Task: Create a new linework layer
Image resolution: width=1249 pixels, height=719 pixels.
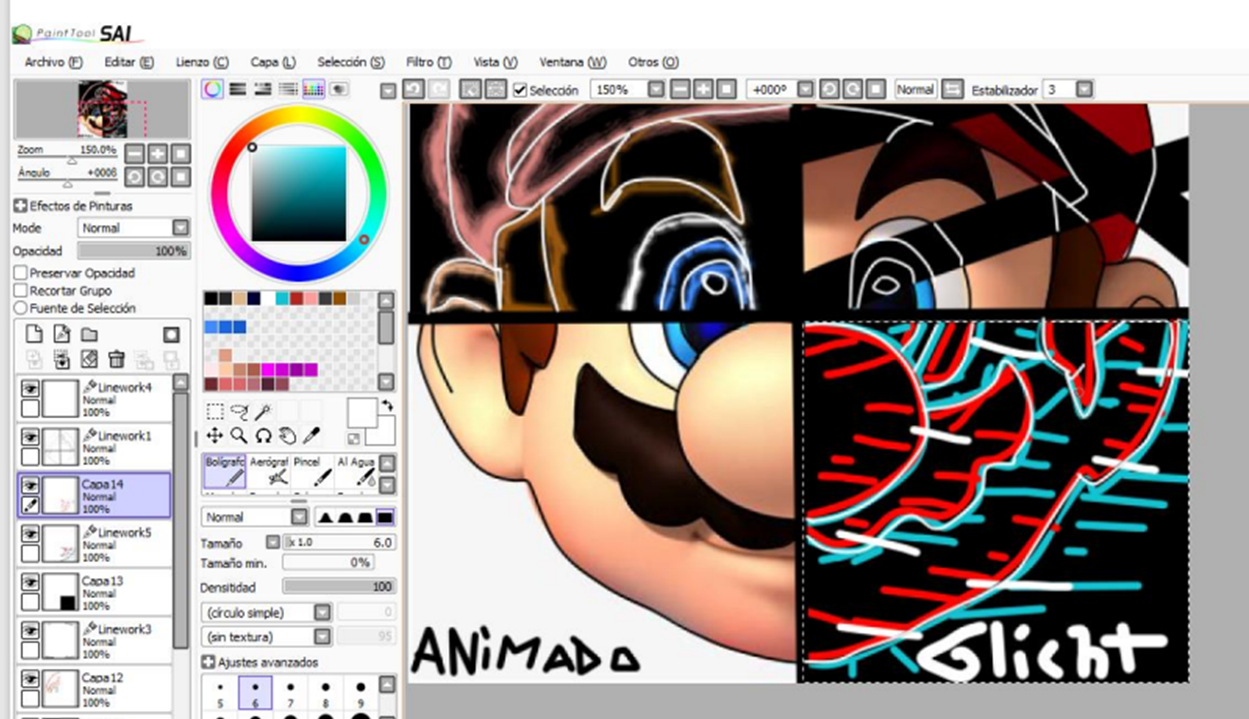Action: coord(62,334)
